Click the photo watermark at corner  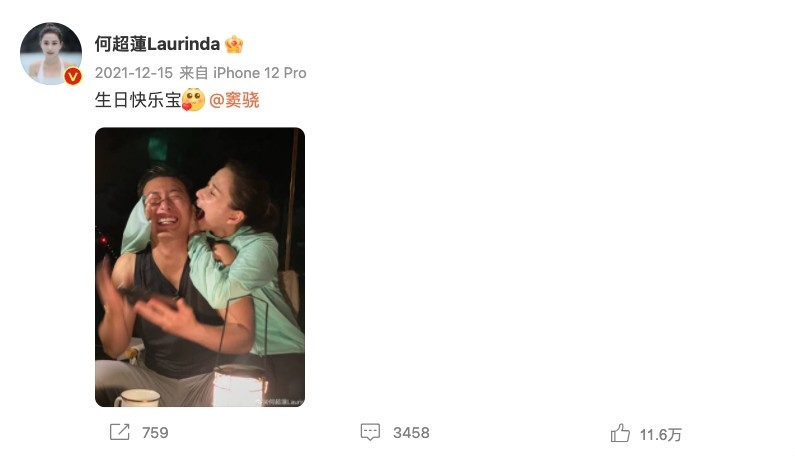coord(280,401)
